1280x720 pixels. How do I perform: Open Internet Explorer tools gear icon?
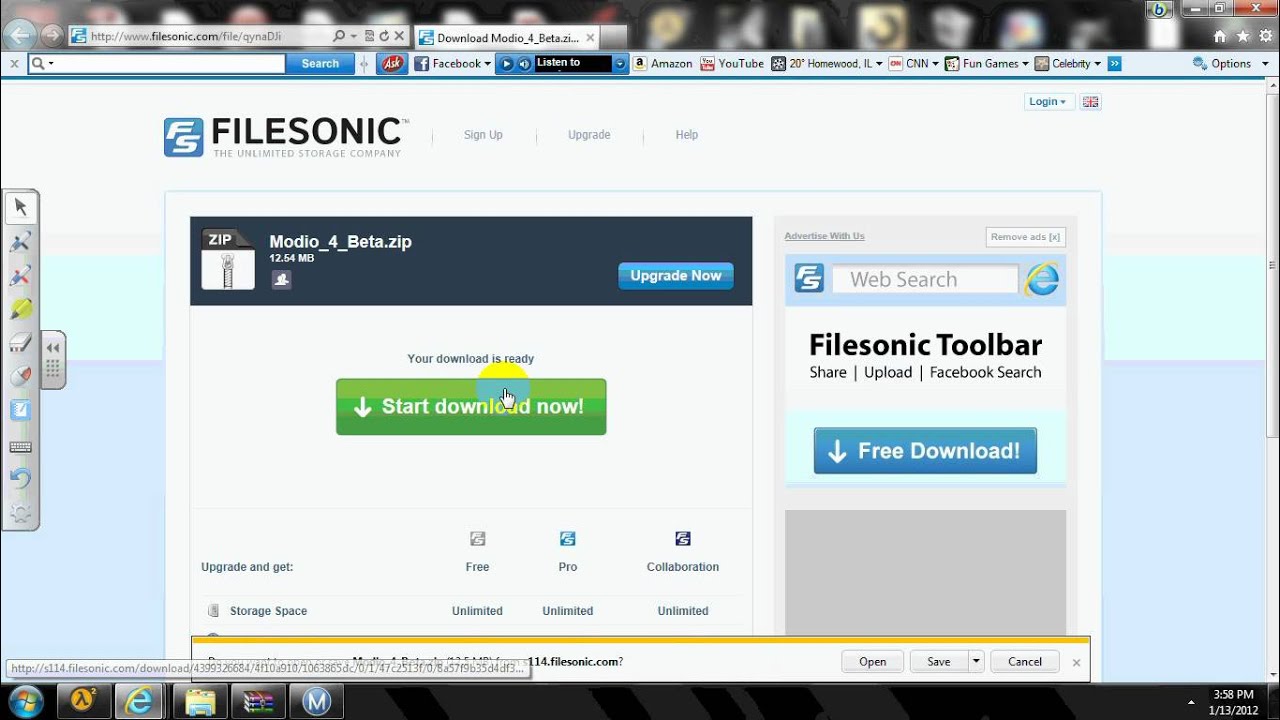tap(1266, 36)
